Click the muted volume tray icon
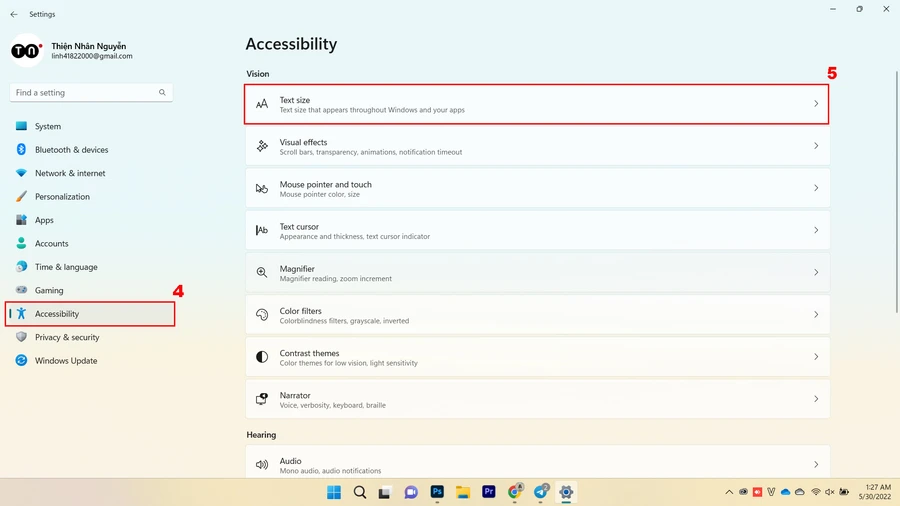The image size is (900, 506). pyautogui.click(x=830, y=492)
